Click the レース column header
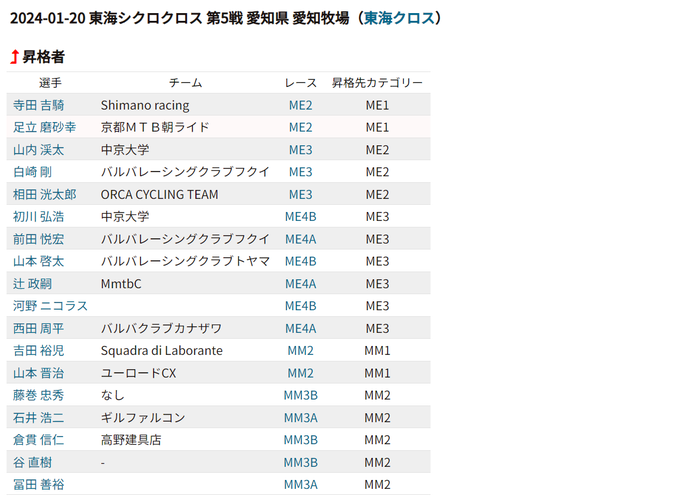 (301, 83)
